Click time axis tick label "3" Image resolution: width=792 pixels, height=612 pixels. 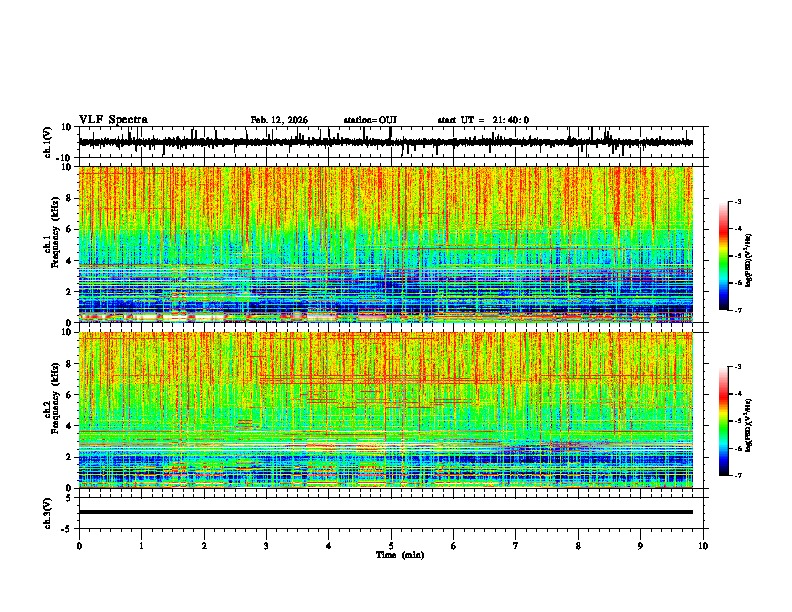coord(266,546)
